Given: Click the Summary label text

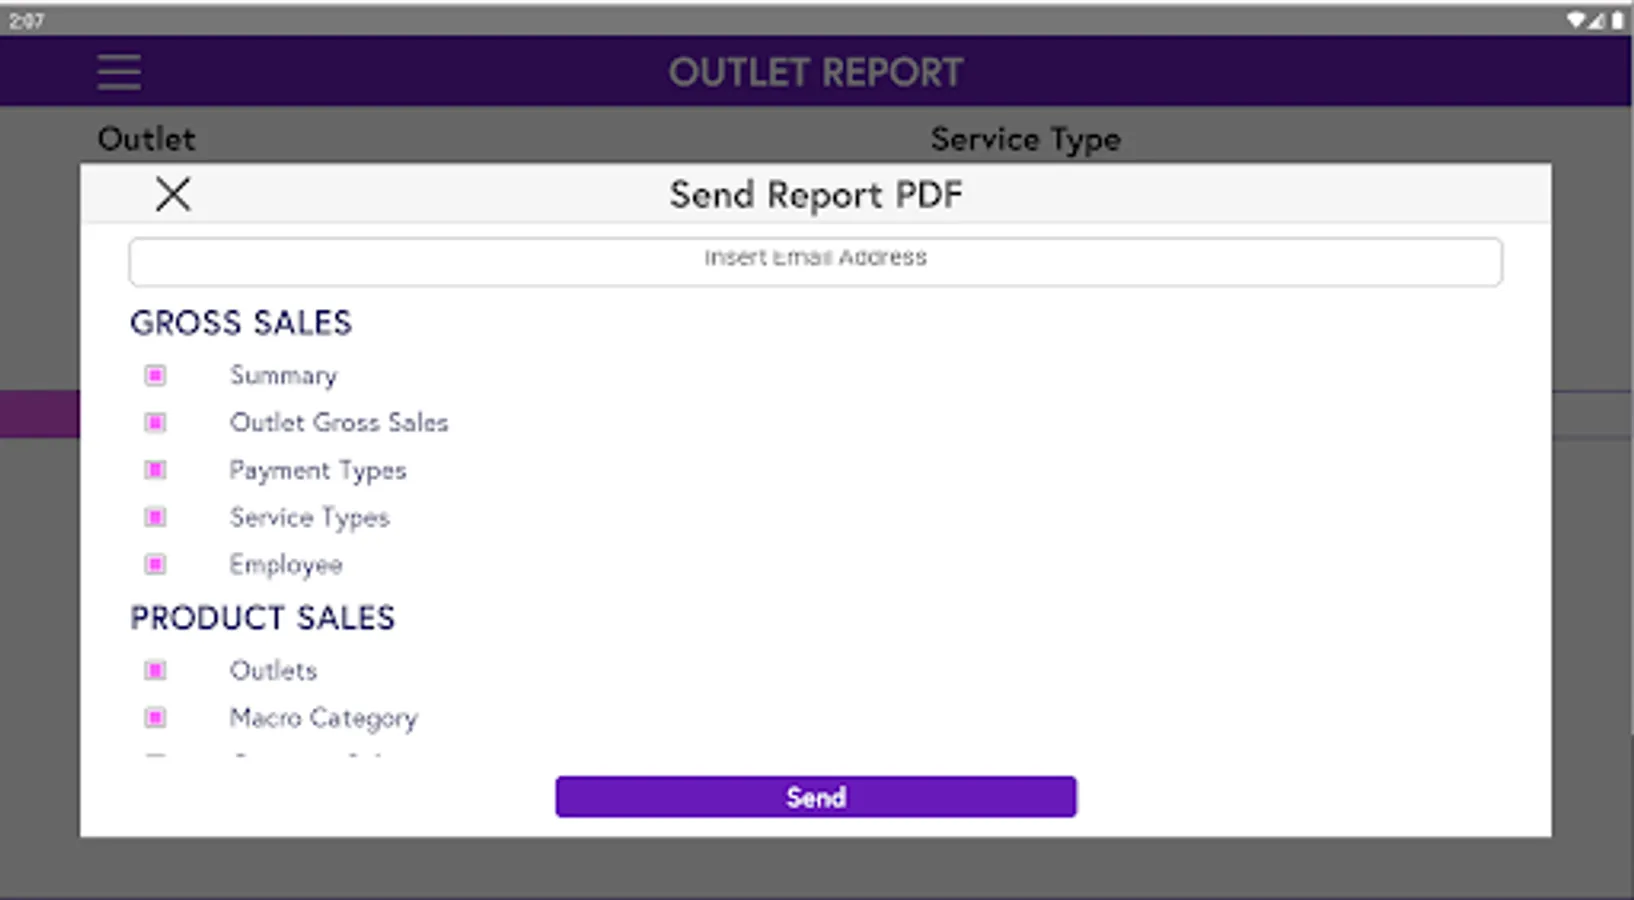Looking at the screenshot, I should tap(283, 375).
